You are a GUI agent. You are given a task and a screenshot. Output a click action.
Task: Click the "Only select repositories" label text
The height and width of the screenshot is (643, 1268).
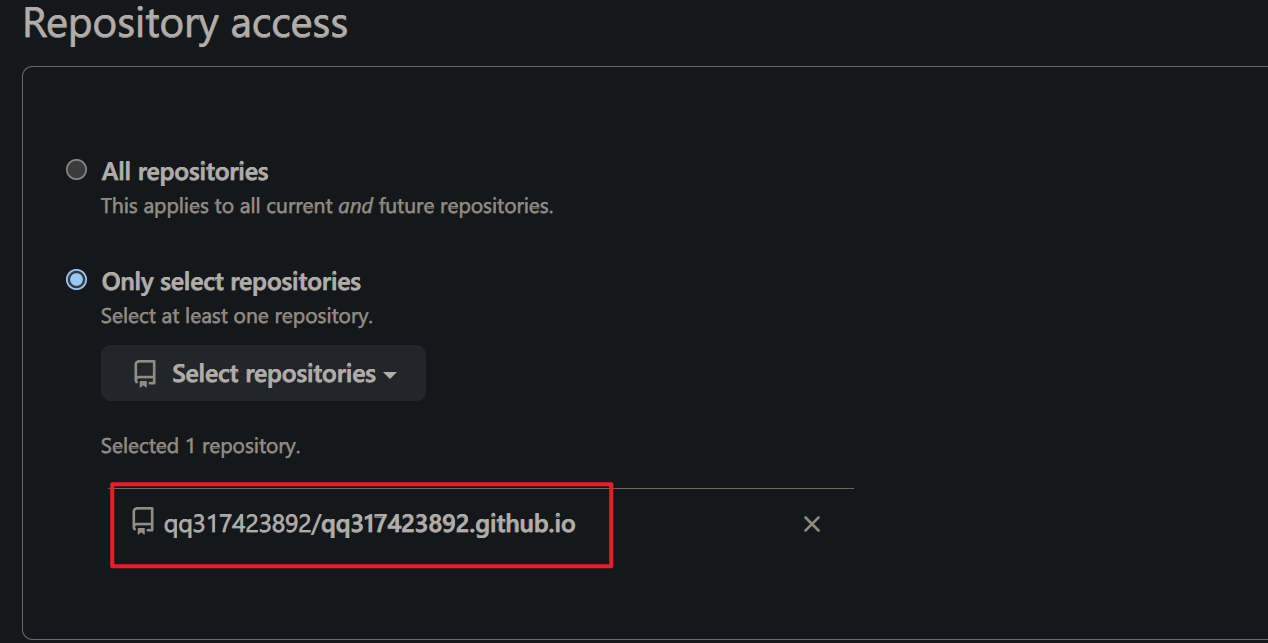[231, 281]
